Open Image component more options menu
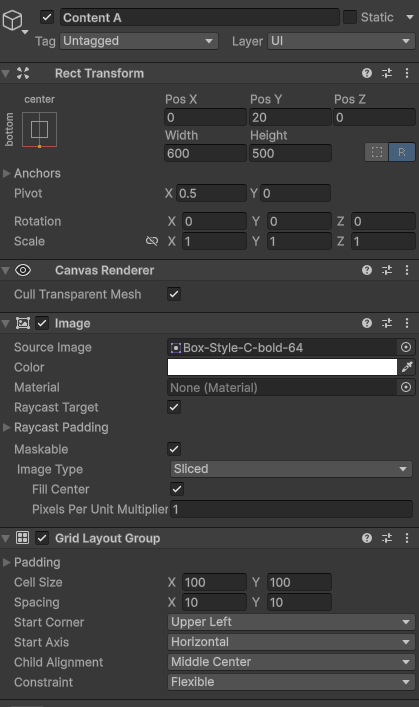 click(x=407, y=323)
